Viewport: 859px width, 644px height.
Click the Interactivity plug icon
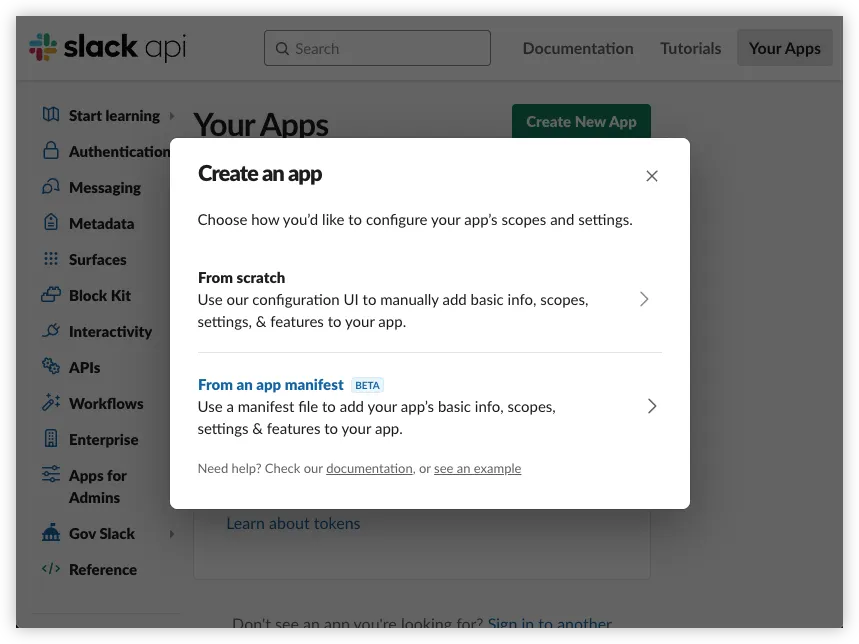click(x=51, y=330)
